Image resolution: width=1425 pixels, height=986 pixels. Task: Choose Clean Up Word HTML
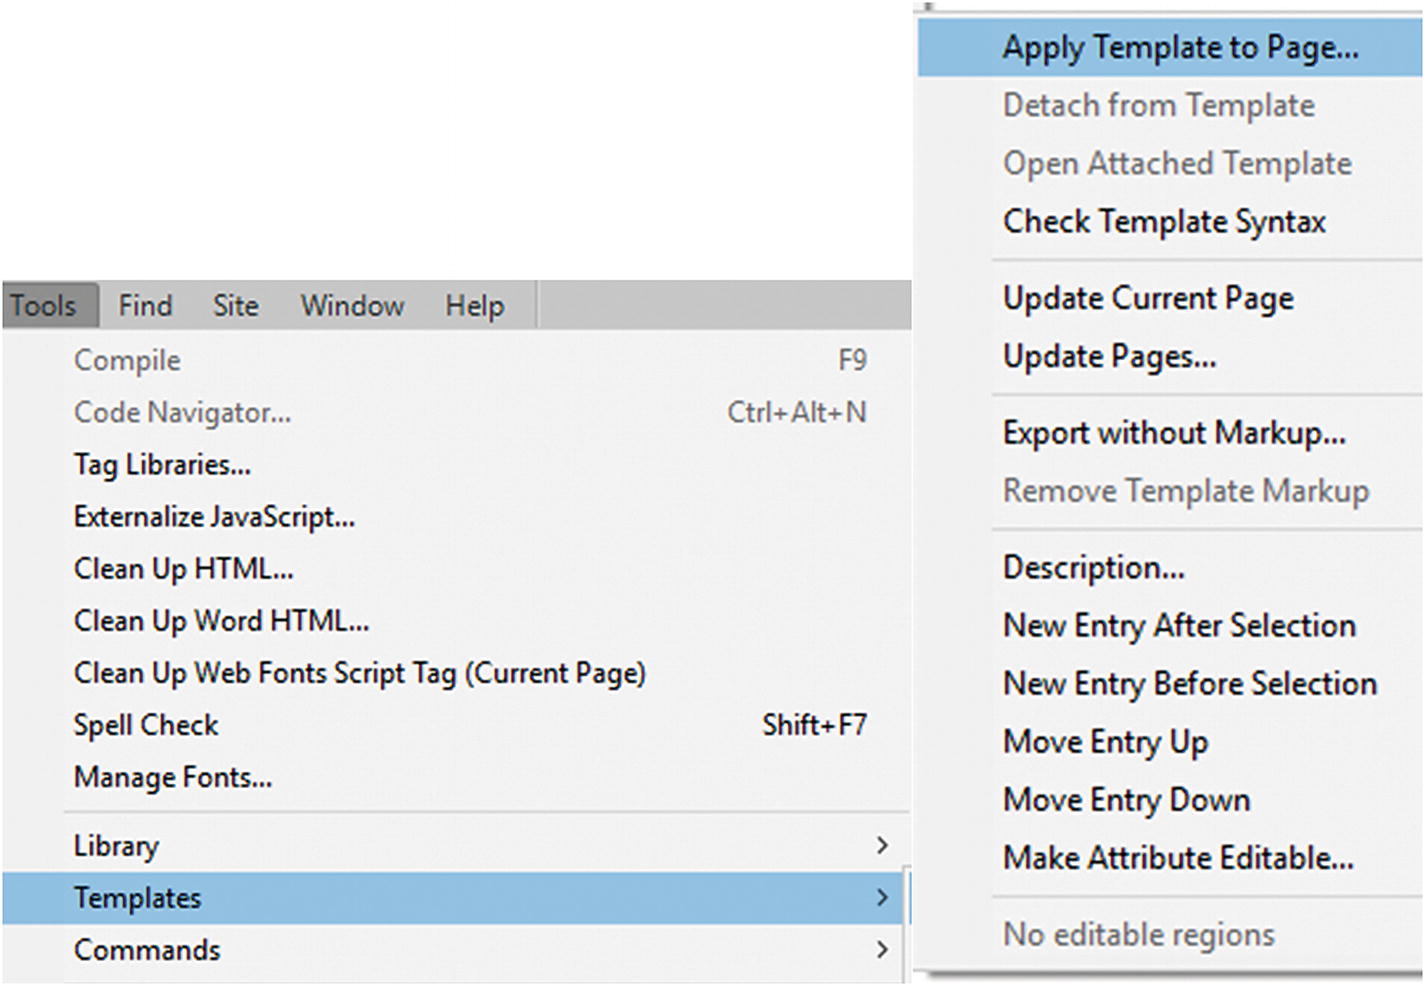[x=221, y=621]
